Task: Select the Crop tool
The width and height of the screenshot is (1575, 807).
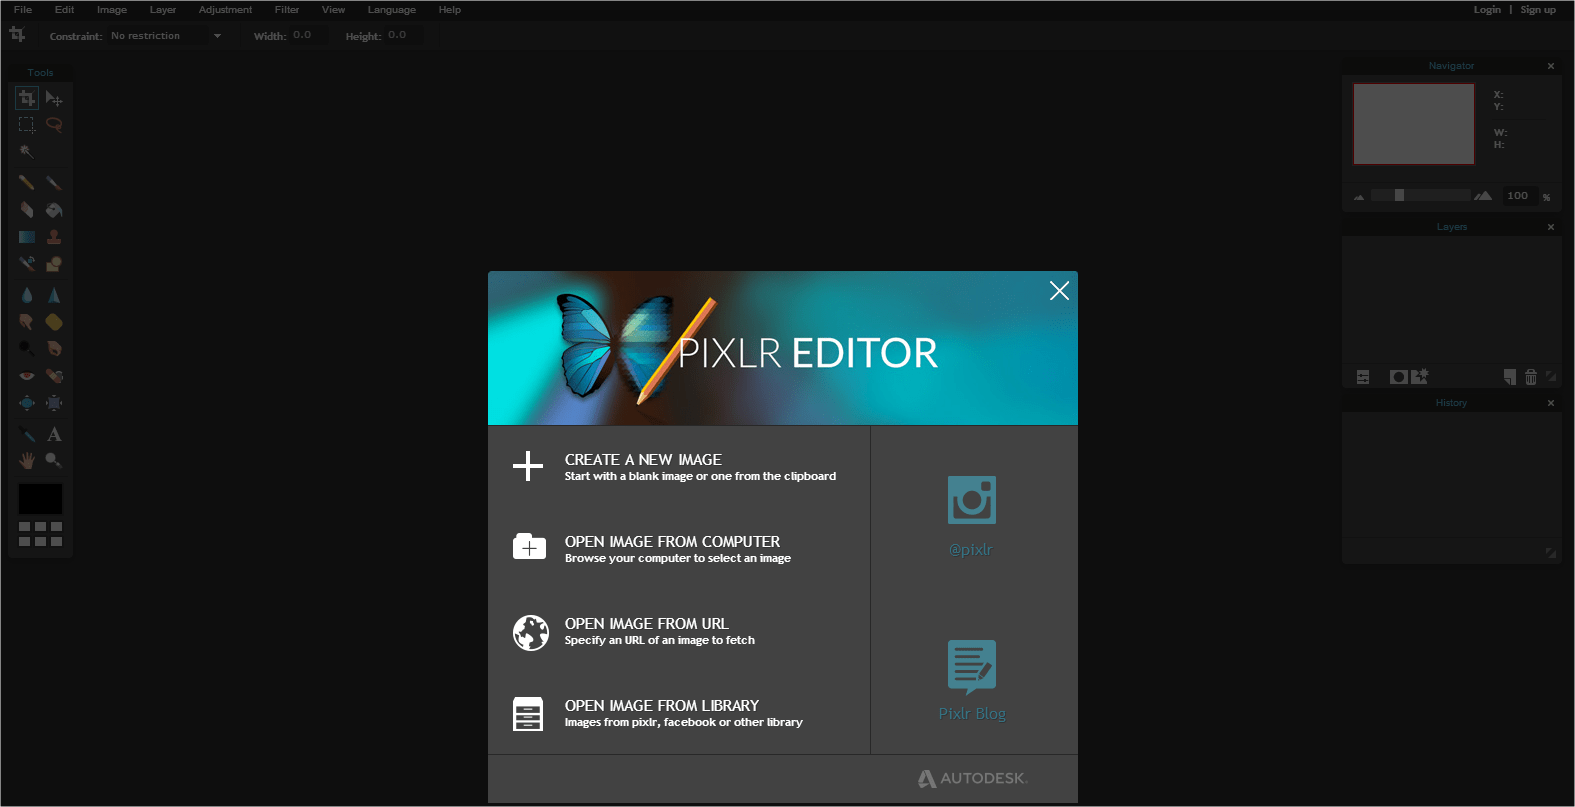Action: point(27,98)
